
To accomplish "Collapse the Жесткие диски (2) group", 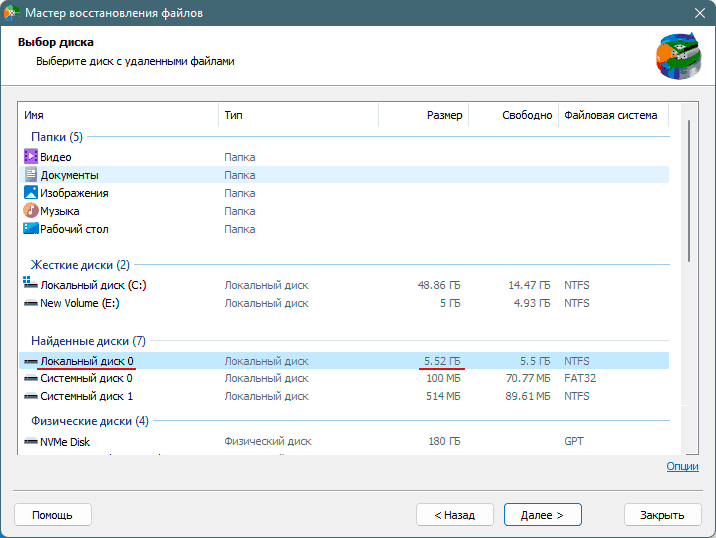I will pos(80,265).
